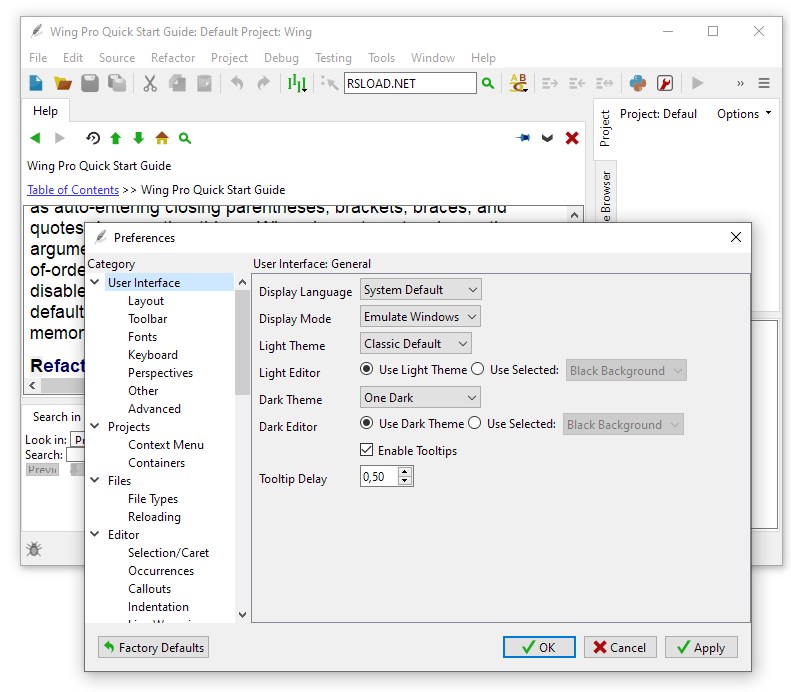
Task: Click the Python shell icon in toolbar
Action: pyautogui.click(x=637, y=84)
